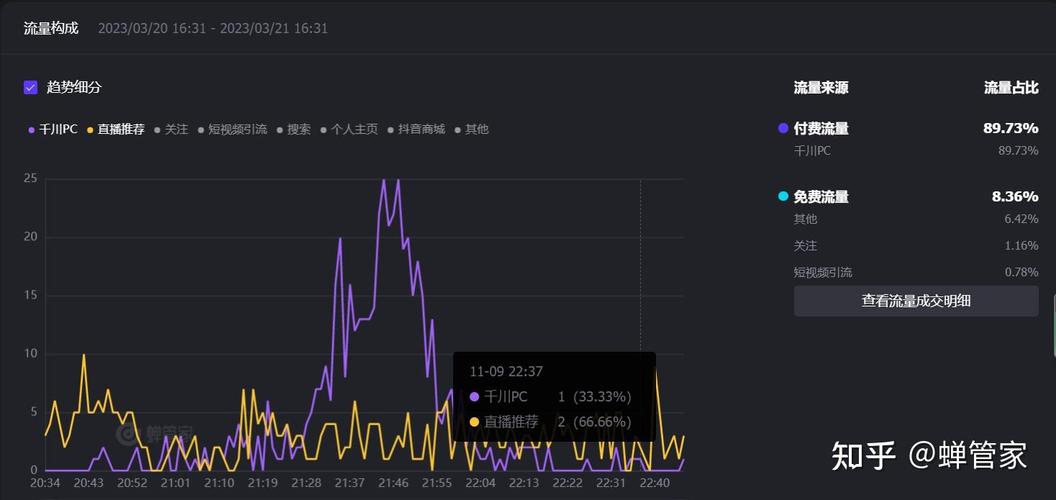Enable 个人主页 series in legend

point(349,129)
